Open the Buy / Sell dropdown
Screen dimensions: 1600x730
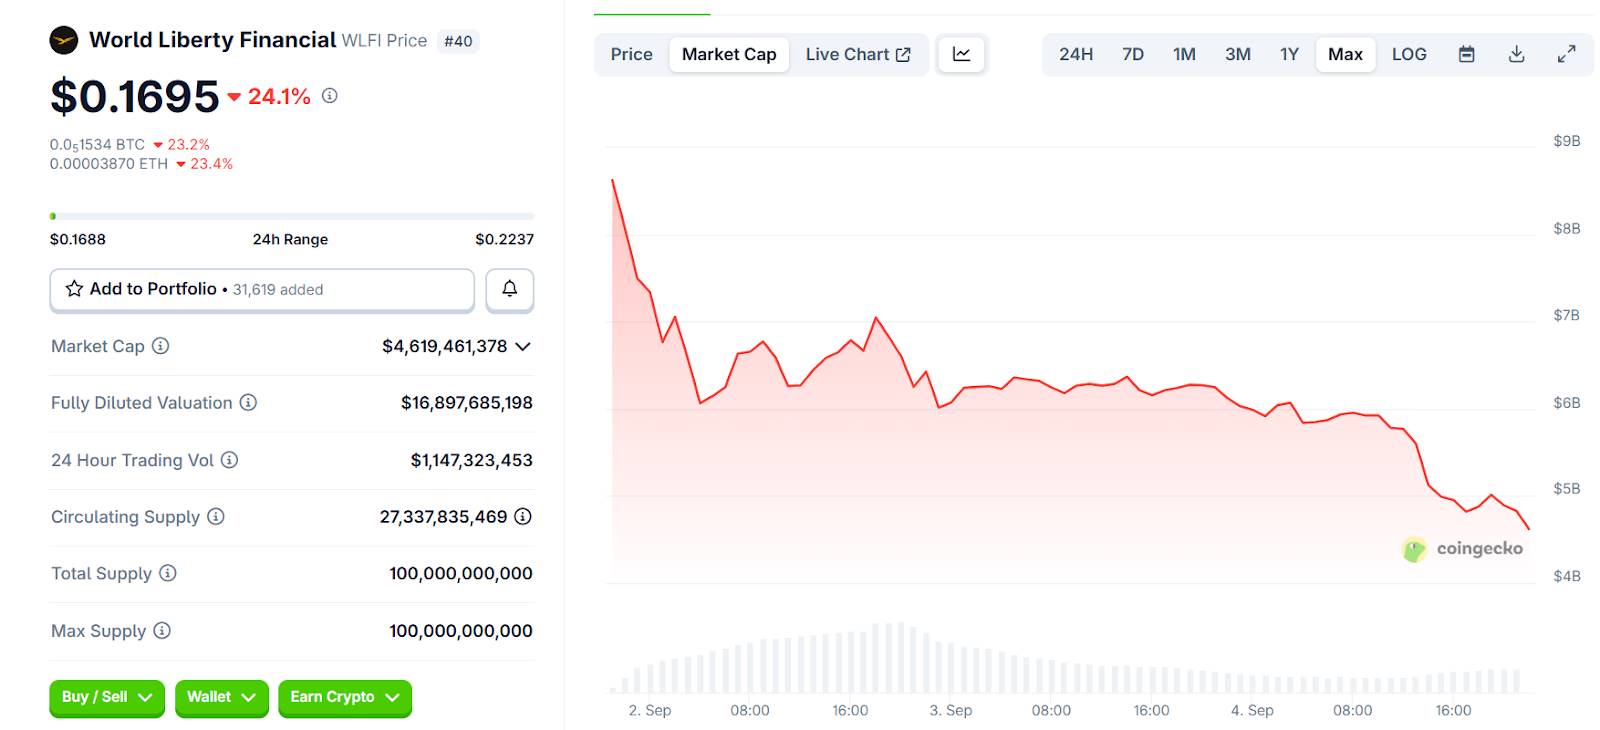107,697
